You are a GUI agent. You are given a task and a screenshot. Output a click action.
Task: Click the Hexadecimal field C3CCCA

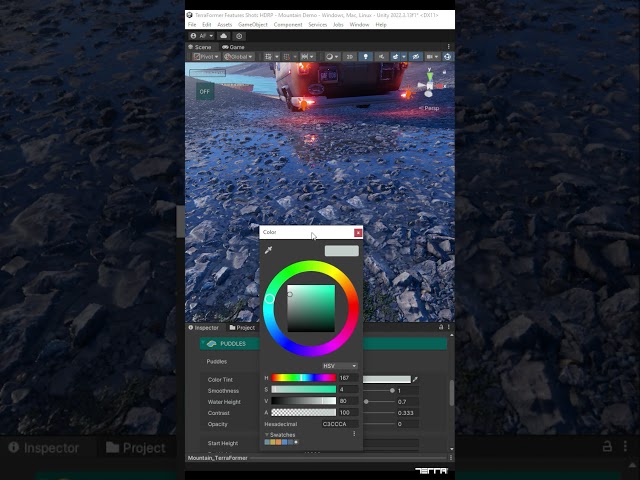340,424
